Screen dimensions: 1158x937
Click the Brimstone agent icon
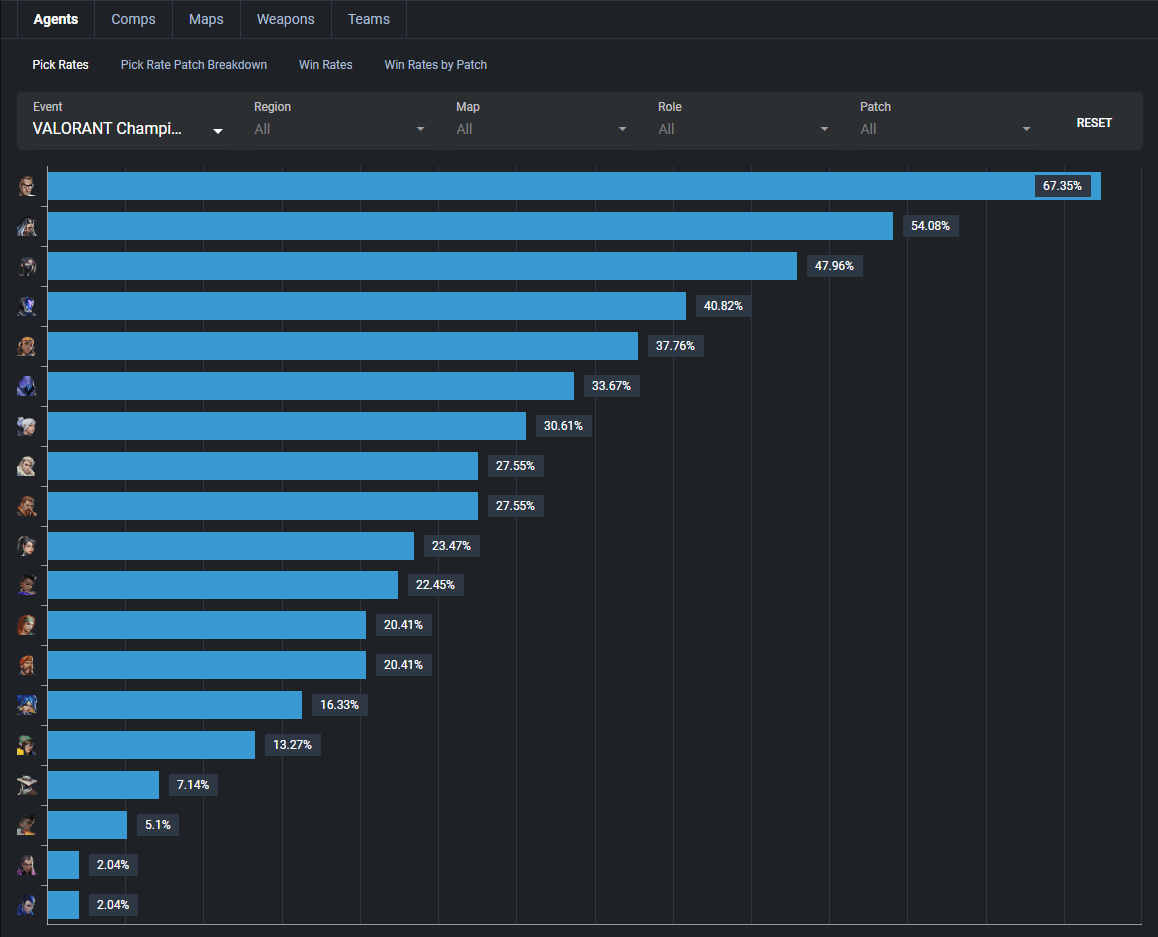click(27, 506)
